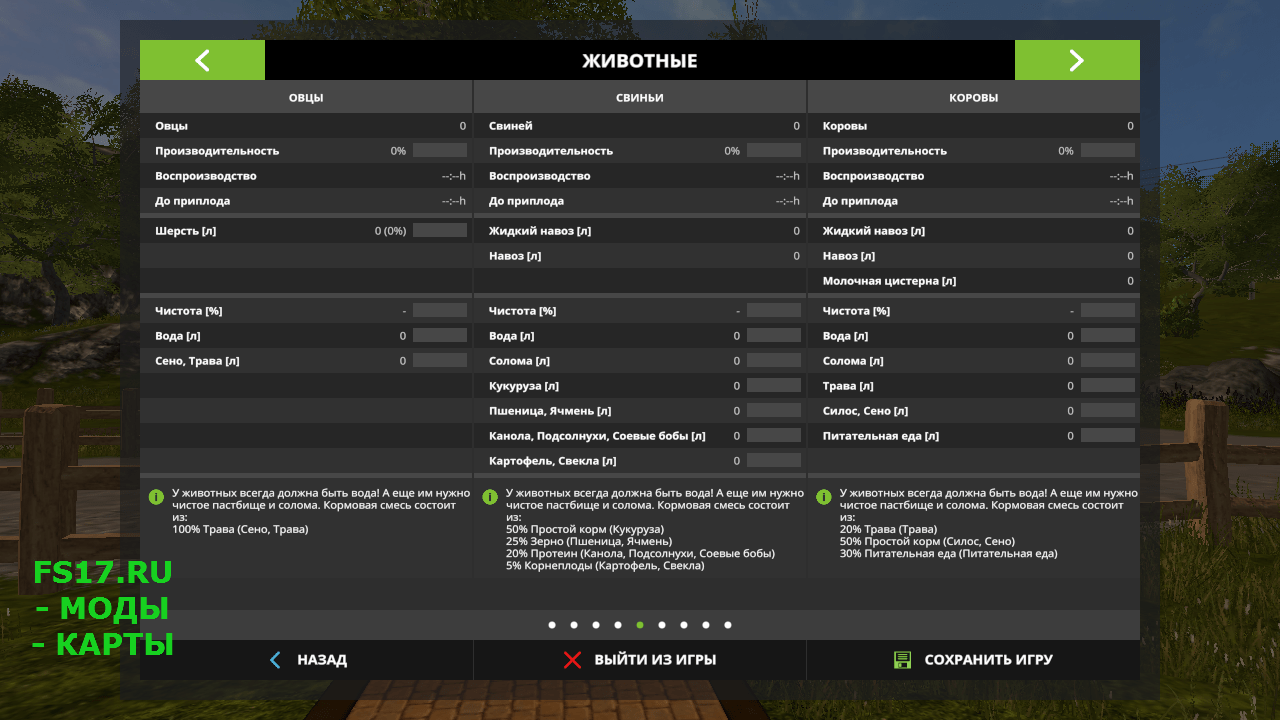This screenshot has height=720, width=1280.
Task: Click ЖИВОТНЫЕ page title
Action: [640, 60]
